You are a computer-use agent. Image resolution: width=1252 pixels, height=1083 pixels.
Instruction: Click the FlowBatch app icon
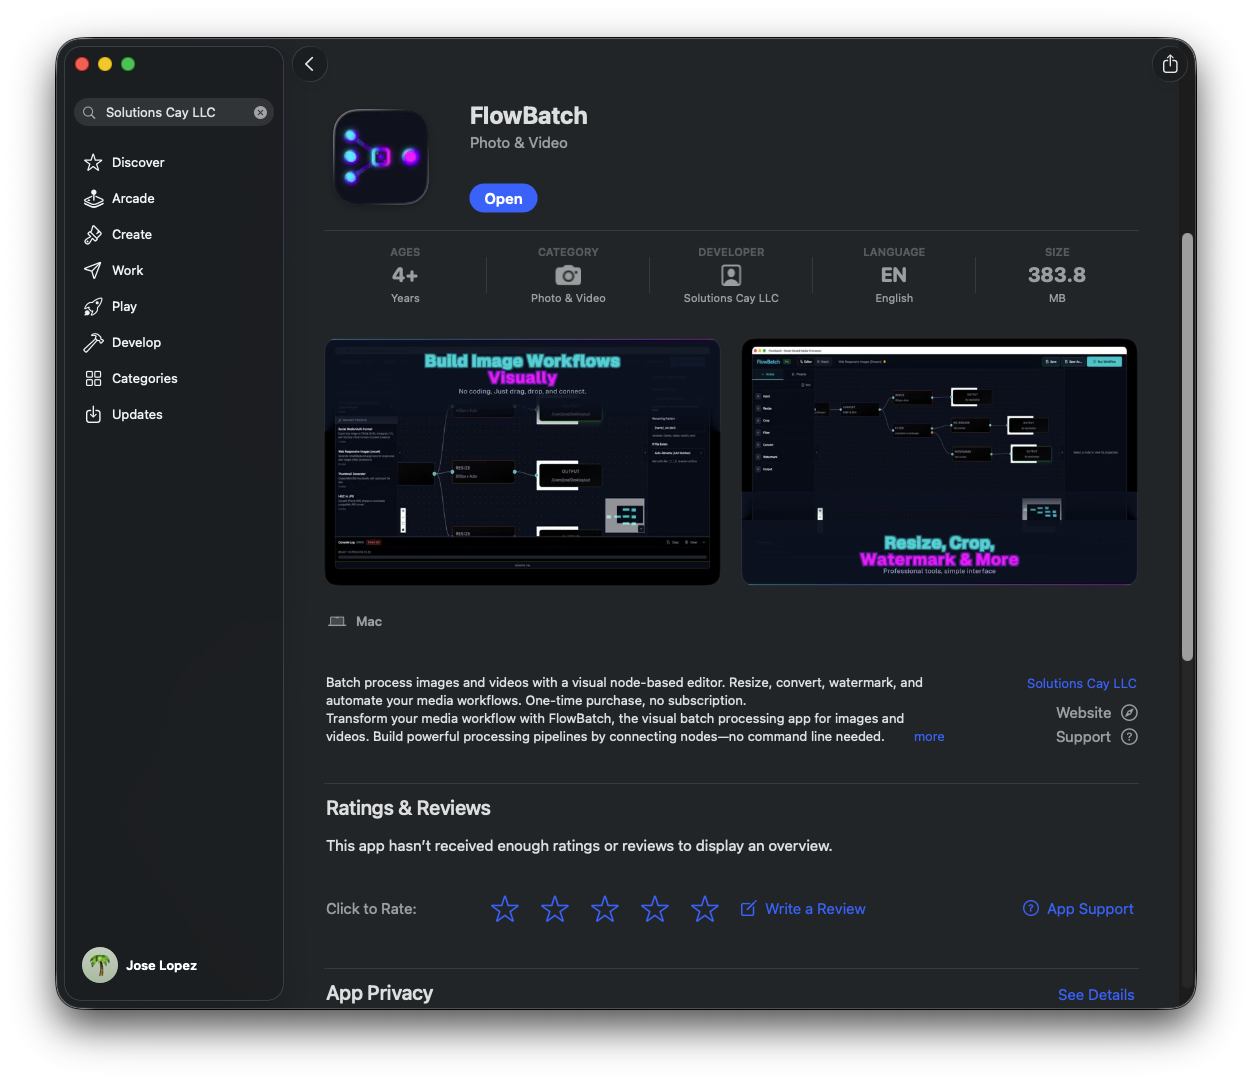click(381, 157)
